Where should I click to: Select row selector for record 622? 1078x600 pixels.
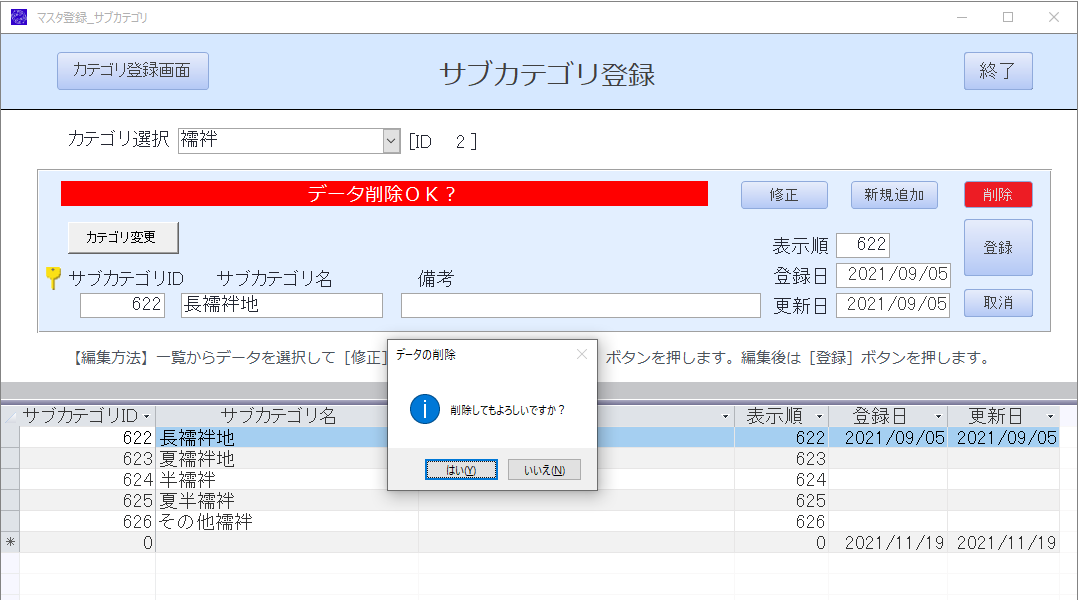tap(10, 437)
